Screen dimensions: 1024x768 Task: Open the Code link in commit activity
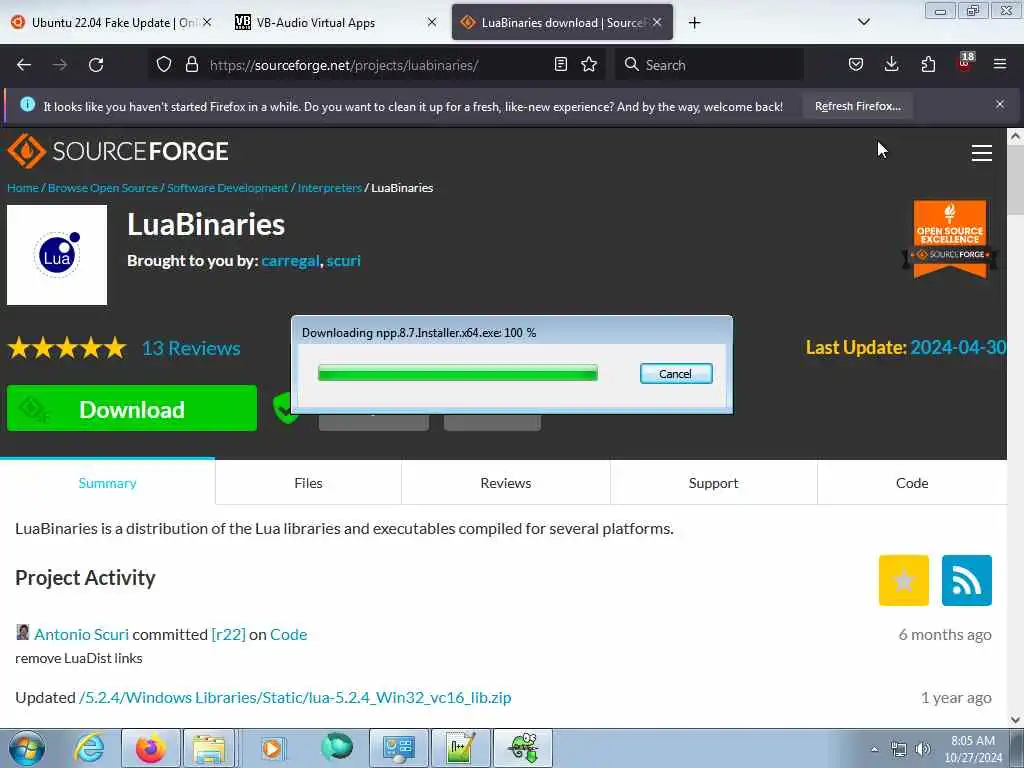tap(289, 634)
